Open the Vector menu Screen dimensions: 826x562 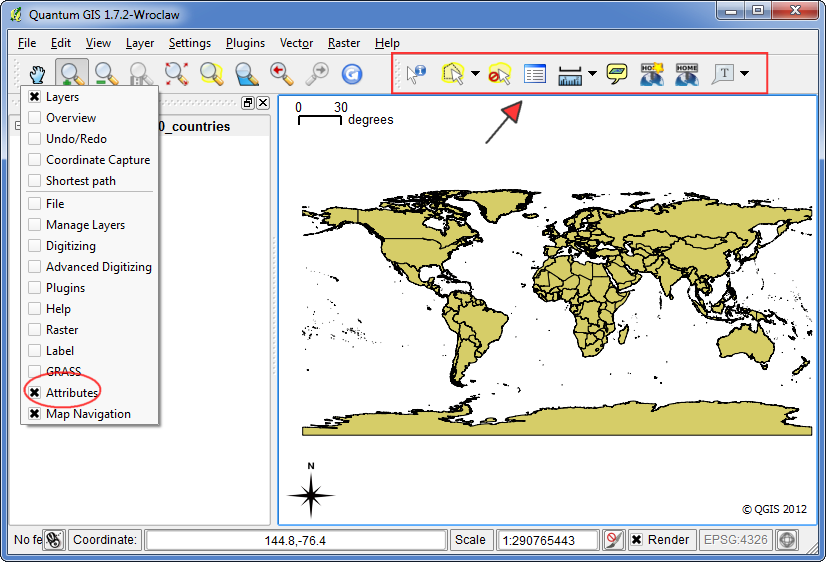(x=296, y=43)
